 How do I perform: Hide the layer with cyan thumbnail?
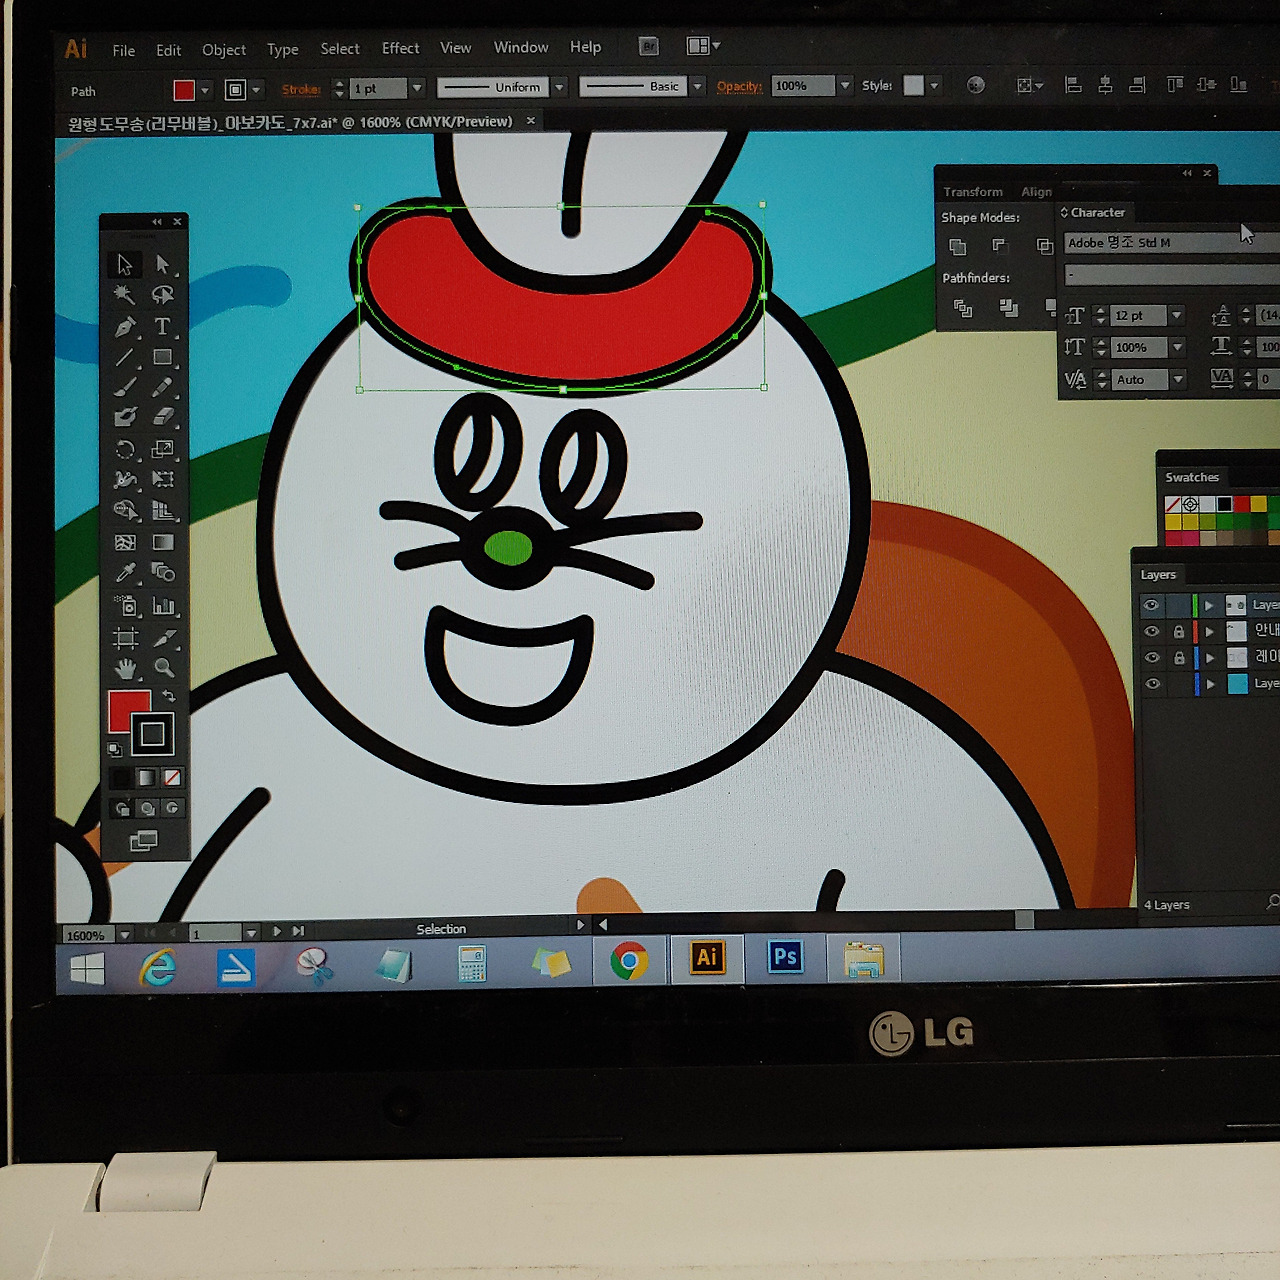pyautogui.click(x=1152, y=684)
